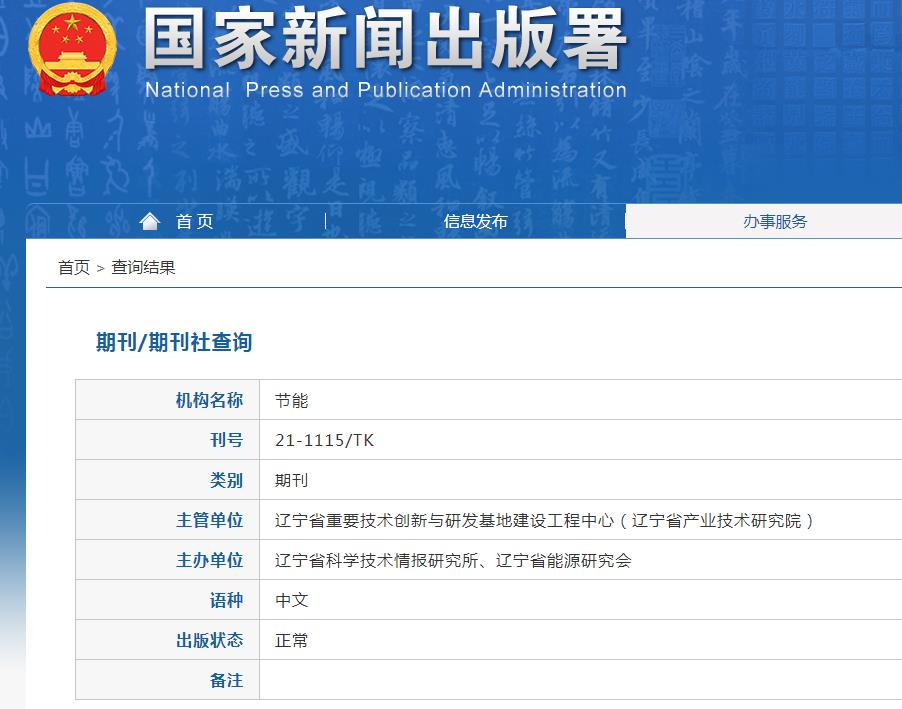Select the 机构名称 value 节能
The height and width of the screenshot is (709, 902).
[x=291, y=399]
